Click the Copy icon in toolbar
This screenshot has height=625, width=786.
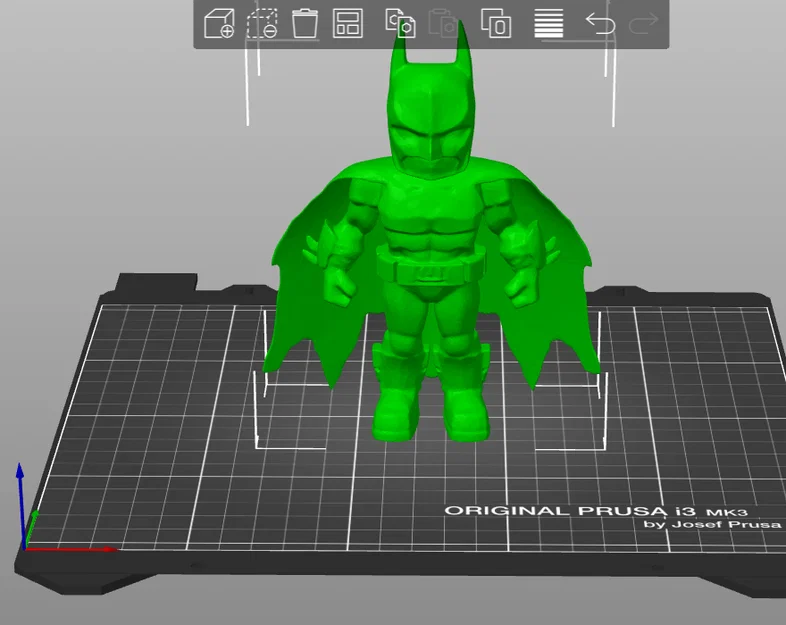[x=401, y=23]
